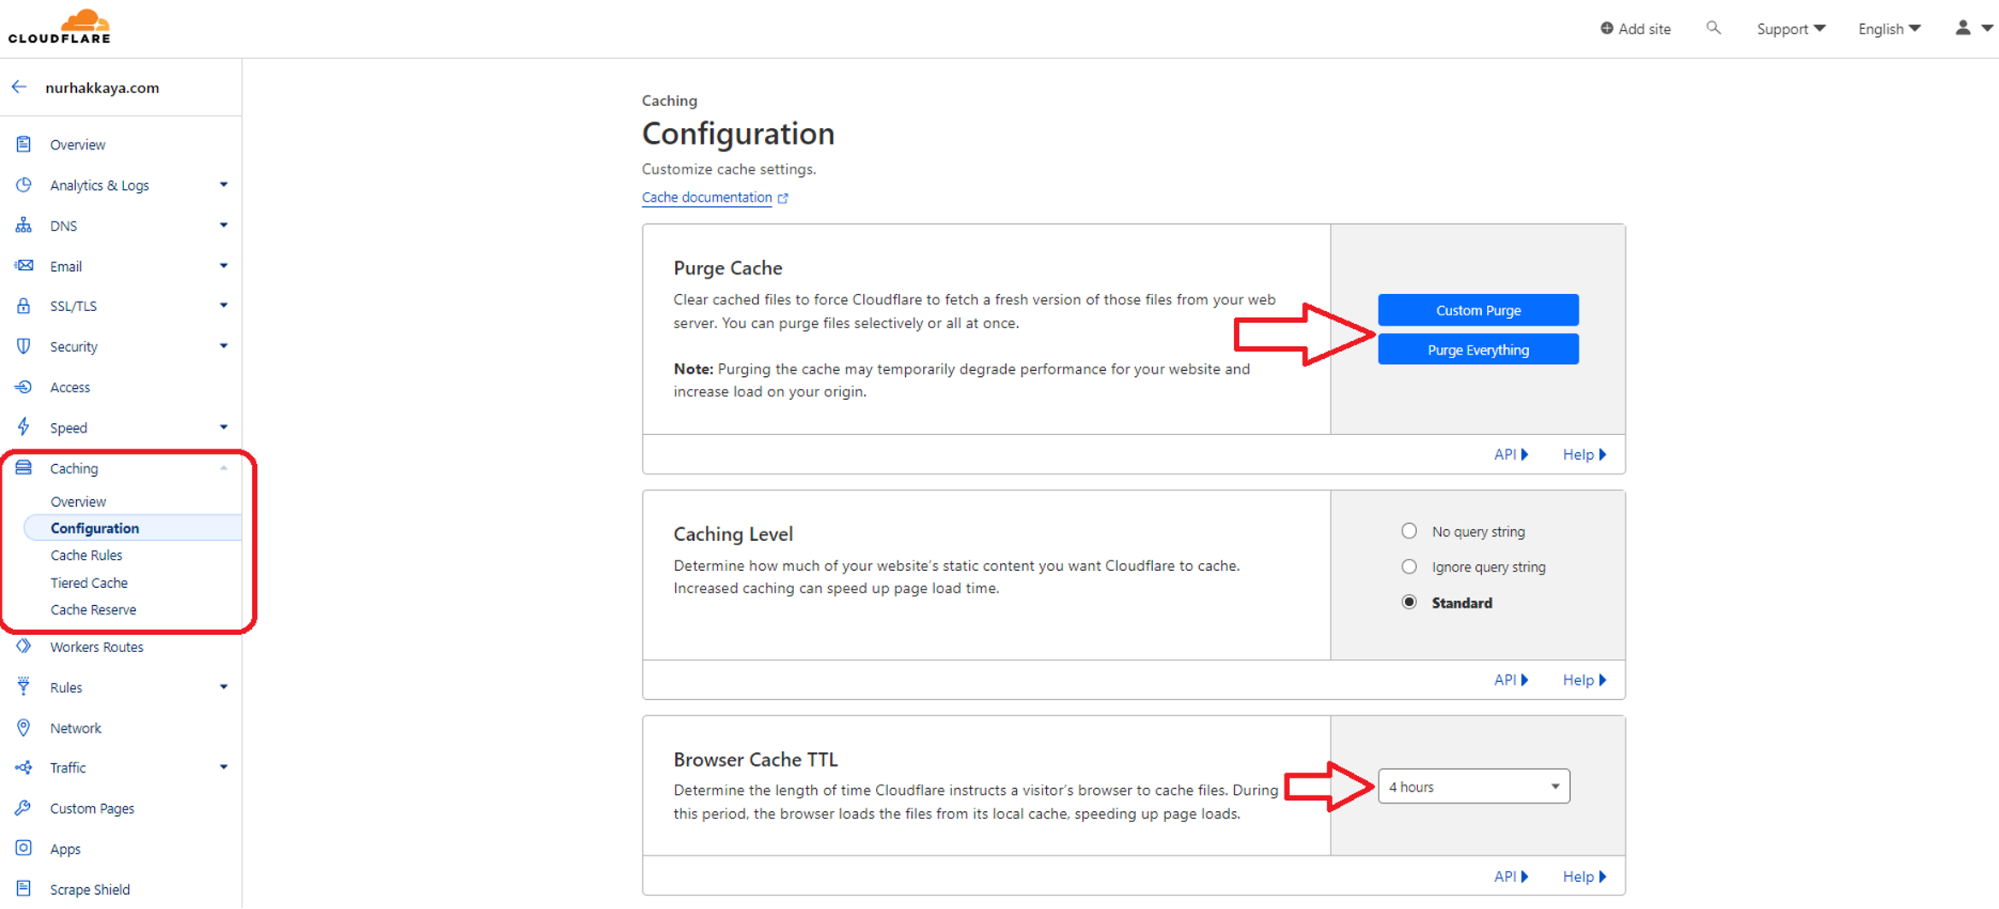Open the Support dropdown menu

[x=1791, y=29]
